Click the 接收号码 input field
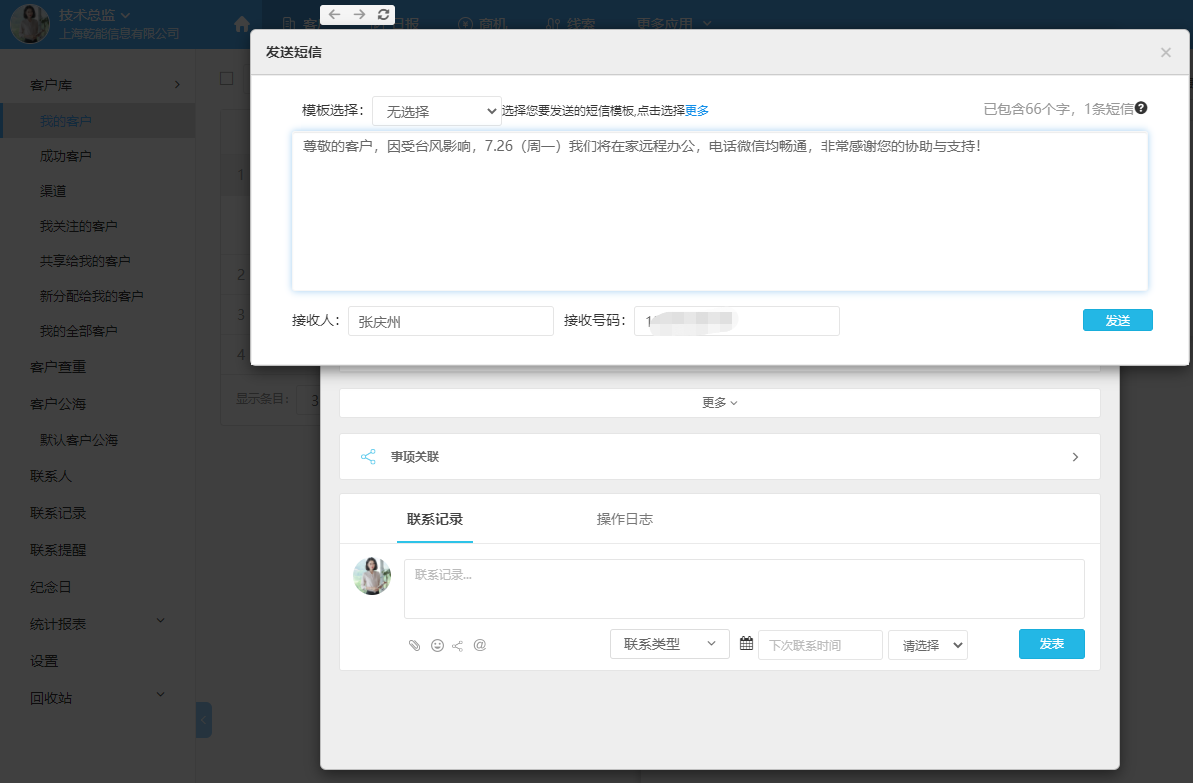The height and width of the screenshot is (783, 1193). (736, 321)
